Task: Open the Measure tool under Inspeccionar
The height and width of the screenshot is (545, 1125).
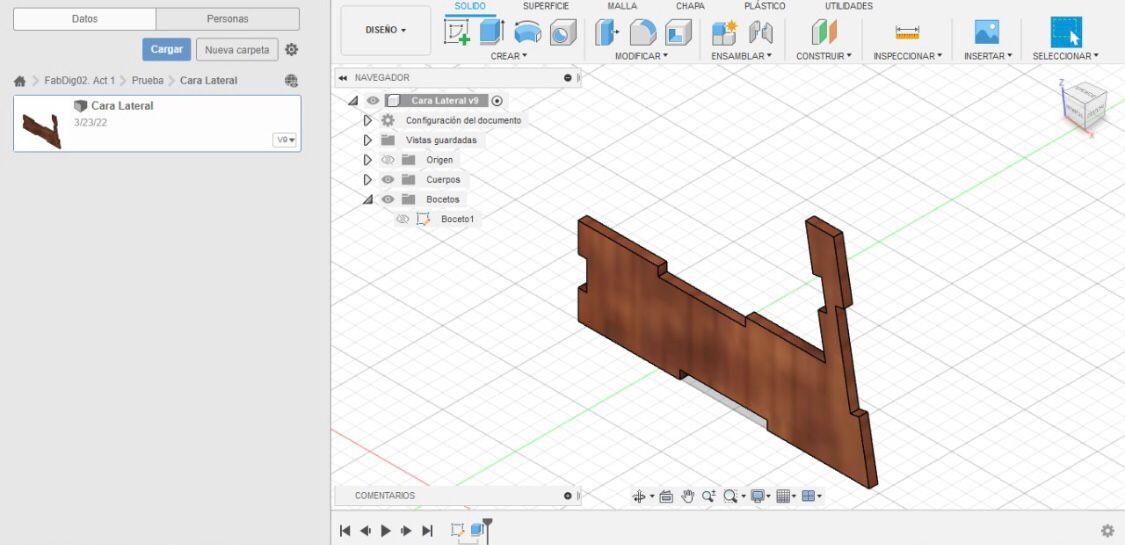Action: tap(907, 33)
